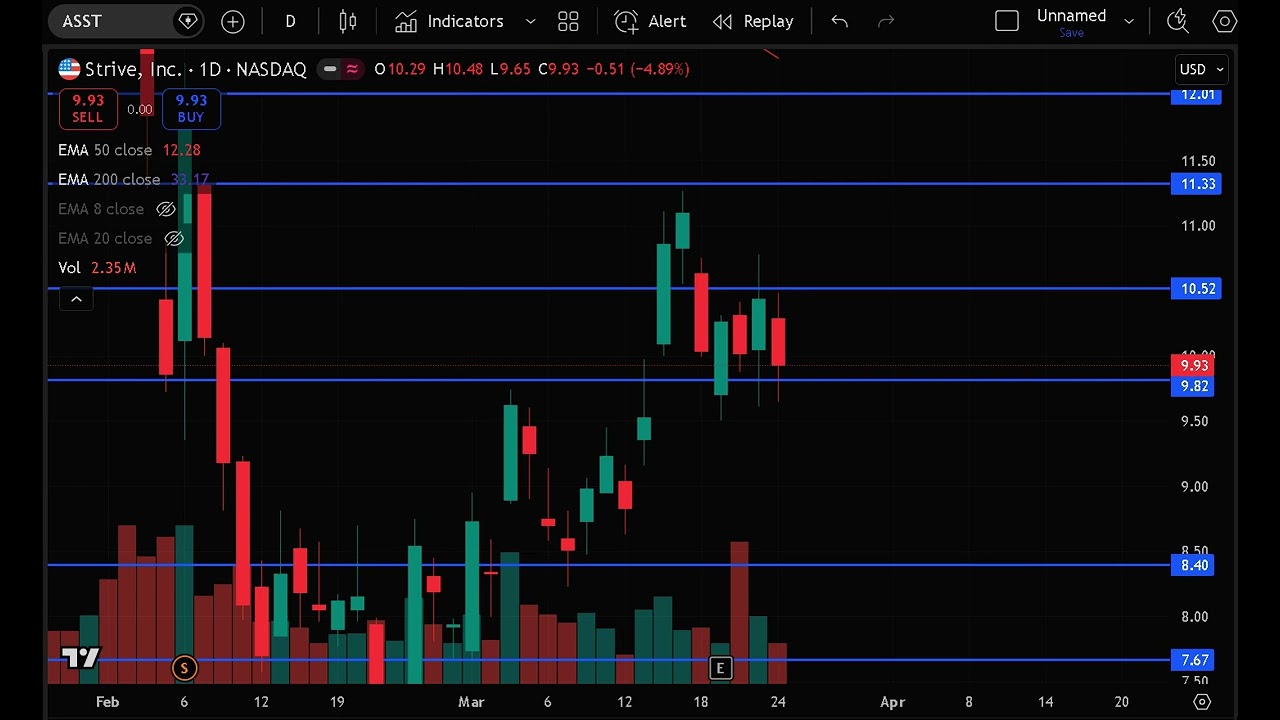Click the Strive flag logo
Viewport: 1280px width, 720px height.
[x=69, y=69]
